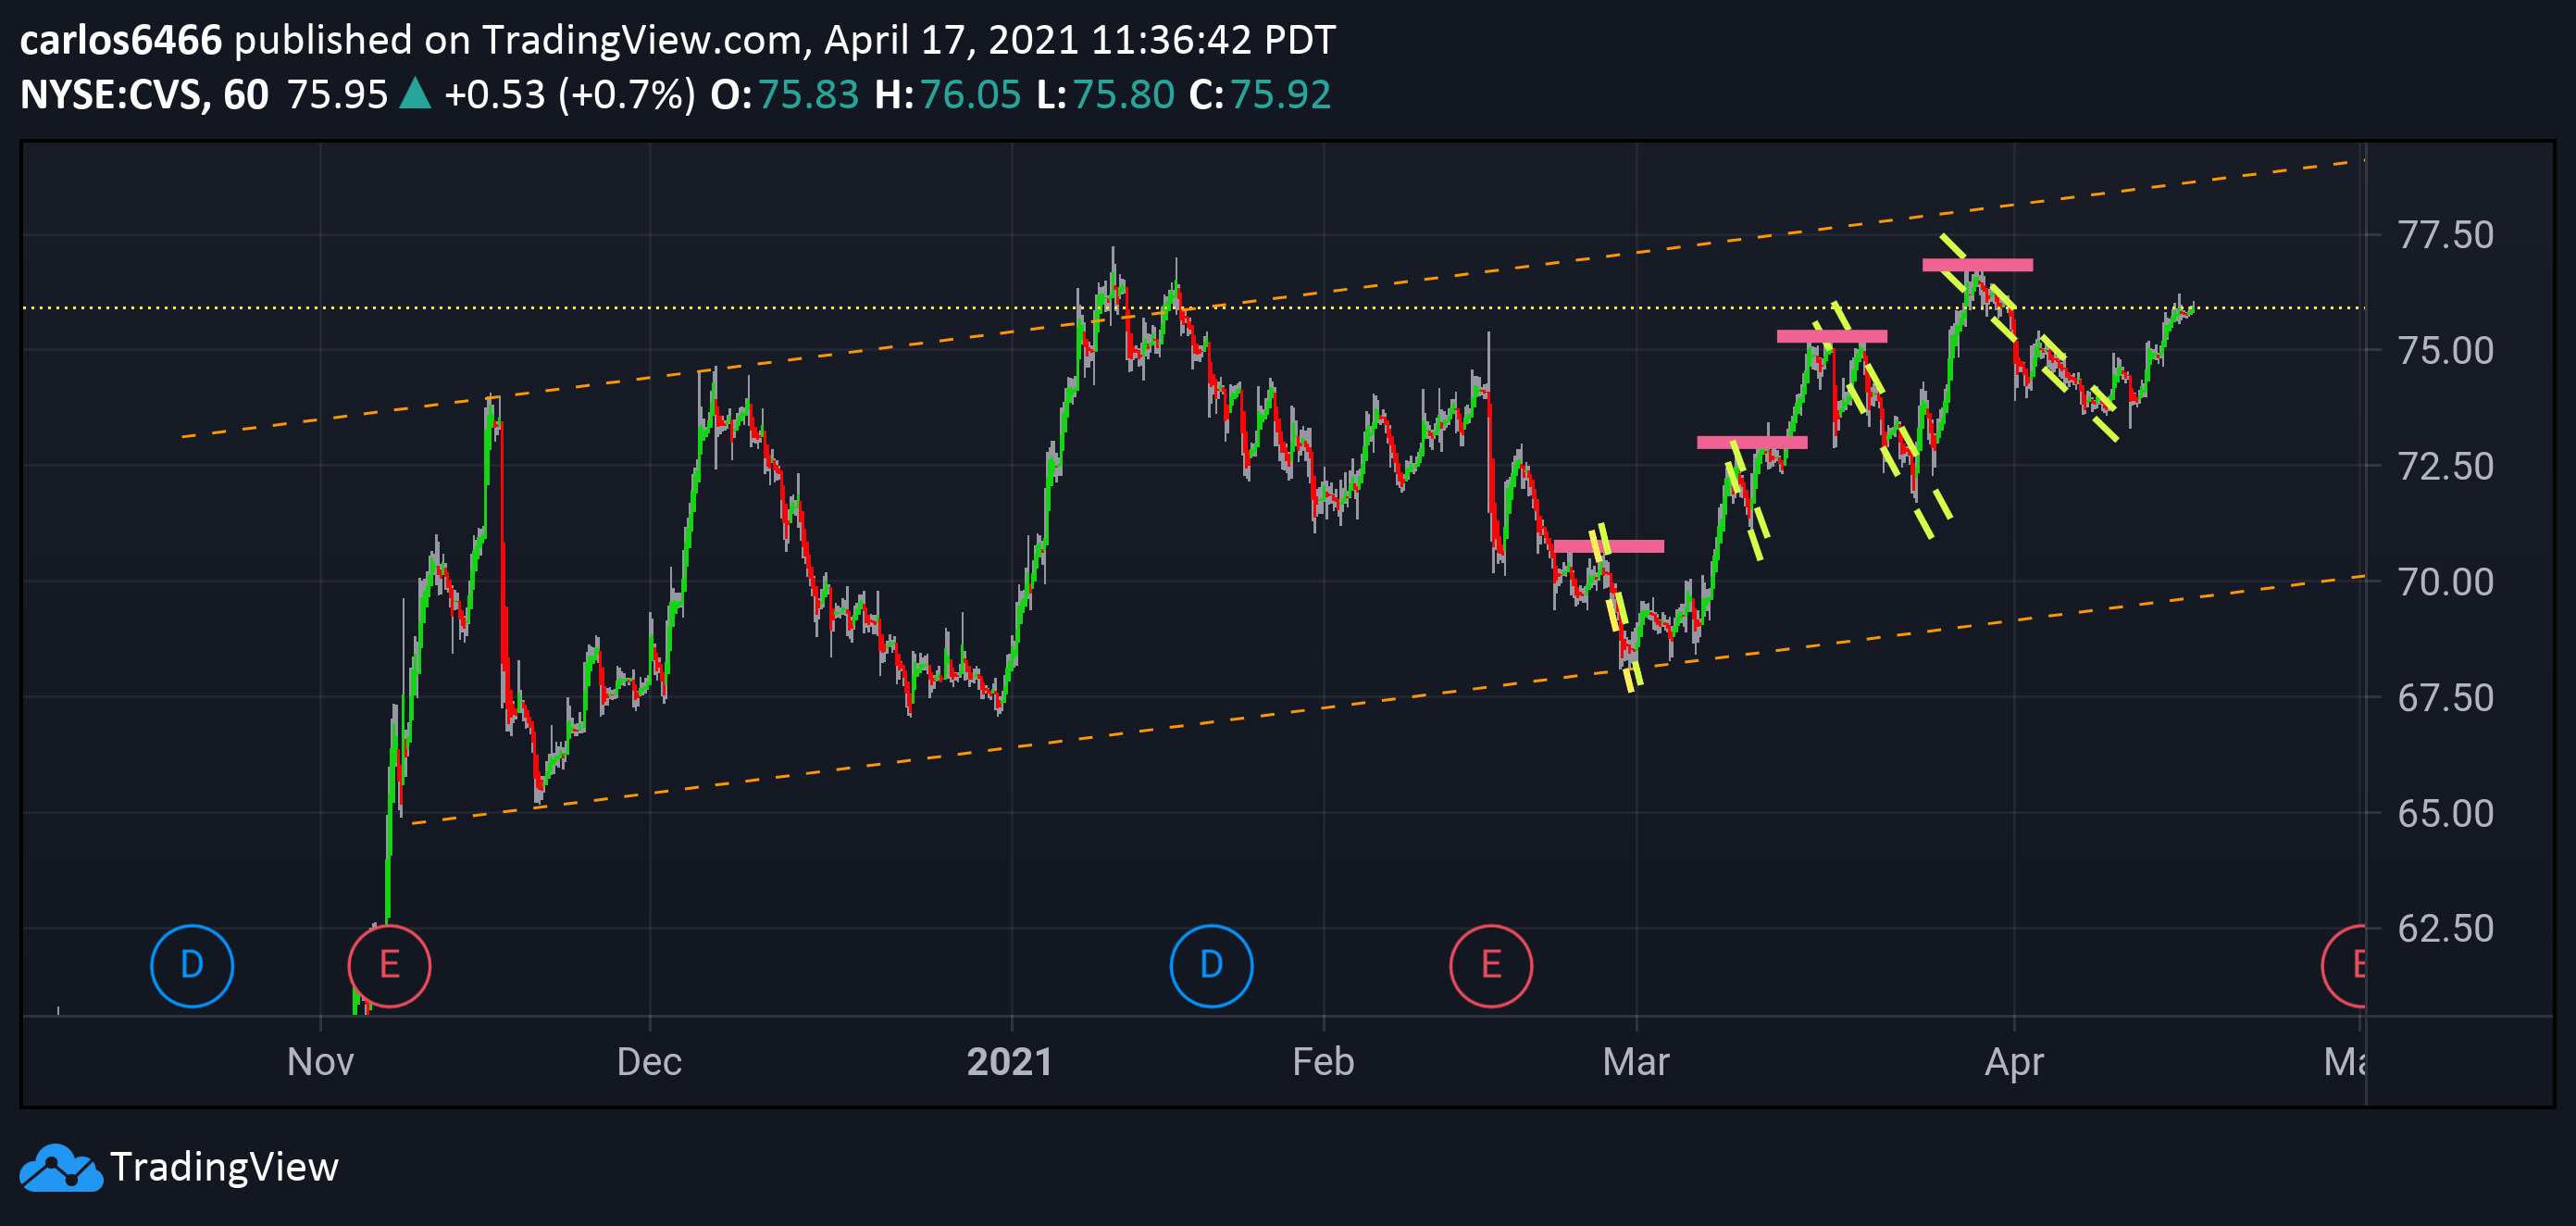Screen dimensions: 2576x1226
Task: Click the carlos6466 author name
Action: tap(120, 40)
